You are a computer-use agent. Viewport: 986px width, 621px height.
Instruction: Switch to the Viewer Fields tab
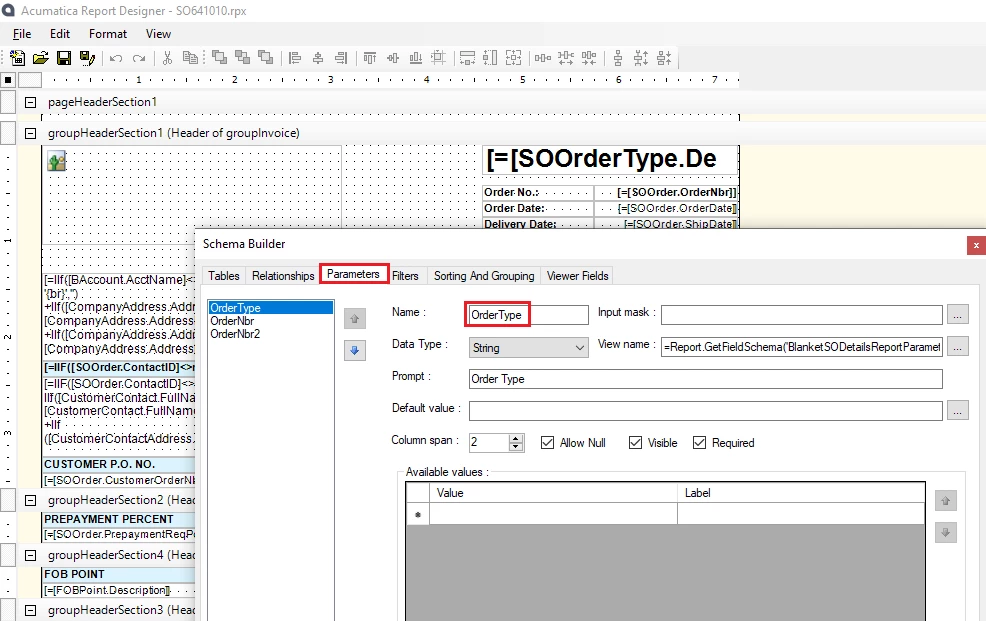coord(577,276)
